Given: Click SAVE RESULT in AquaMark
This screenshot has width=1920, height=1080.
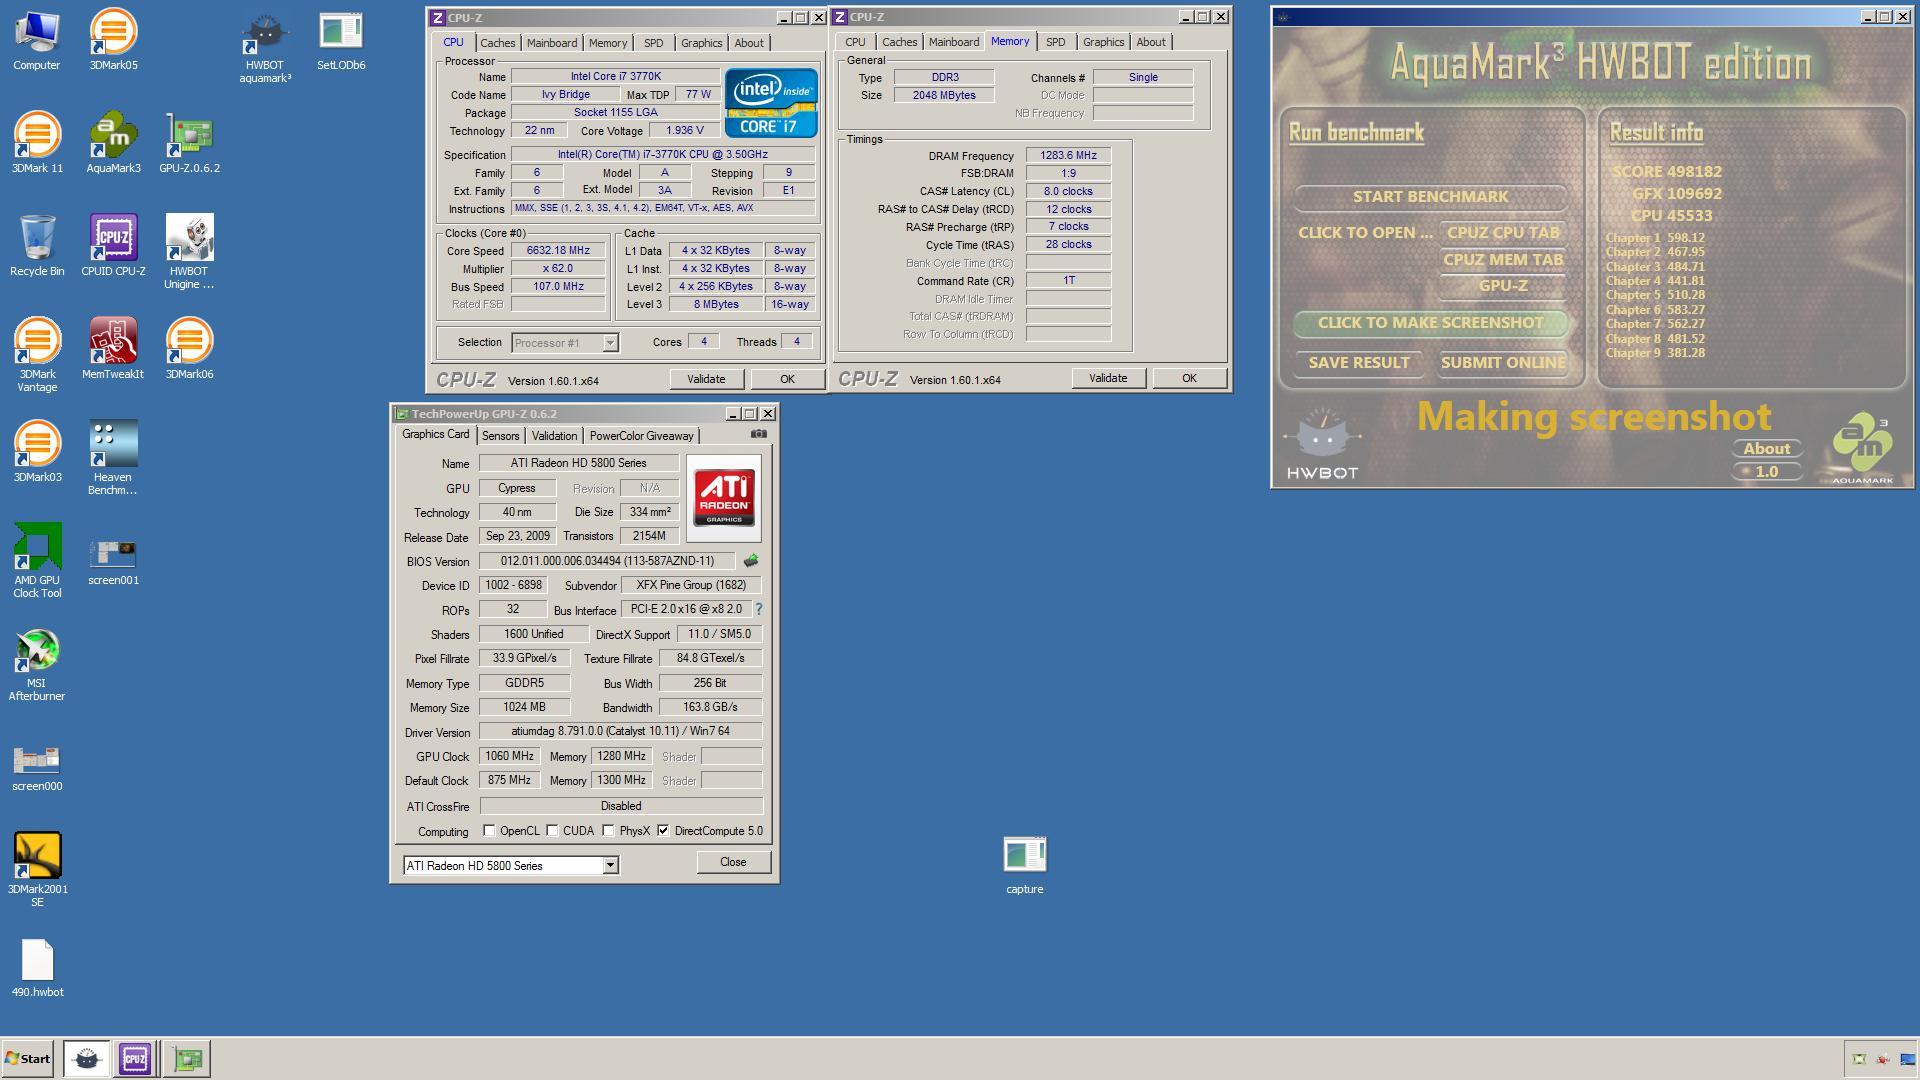Looking at the screenshot, I should (1359, 363).
